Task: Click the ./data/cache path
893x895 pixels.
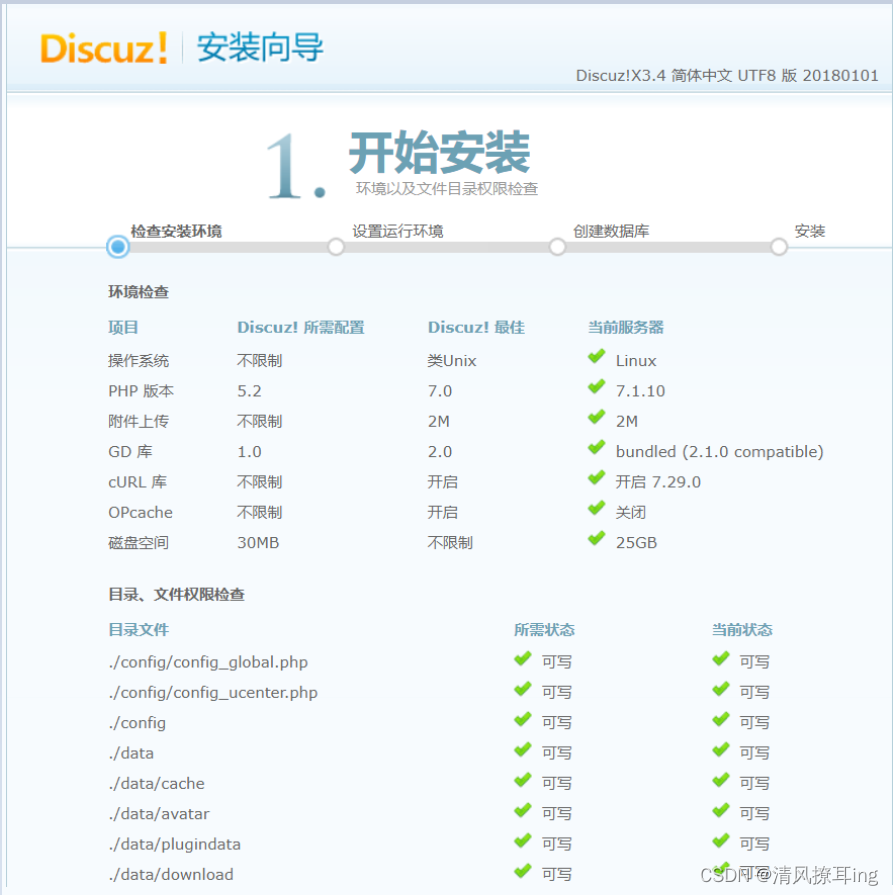Action: [x=156, y=783]
